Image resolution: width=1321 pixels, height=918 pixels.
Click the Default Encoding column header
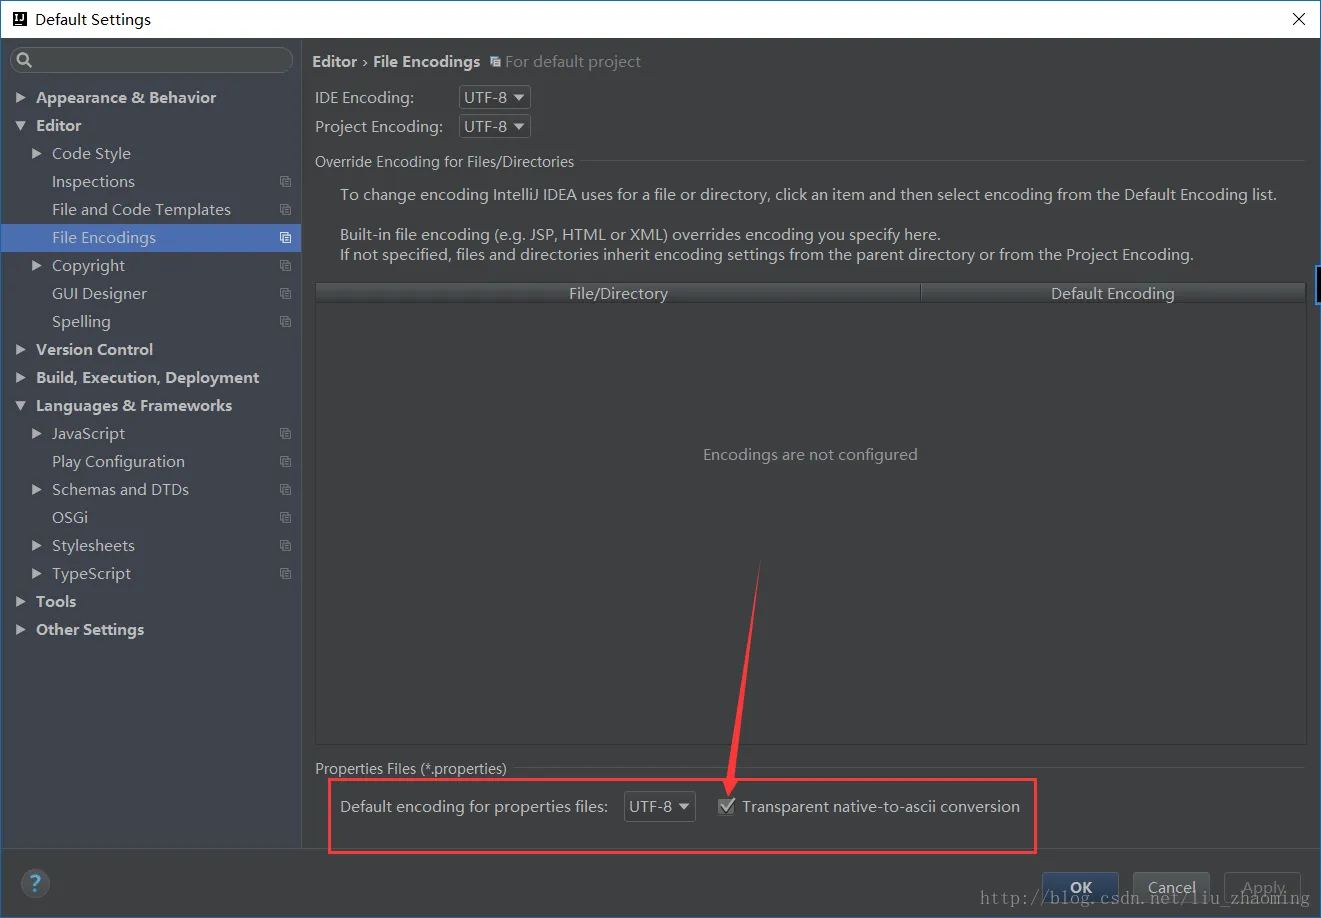1113,294
